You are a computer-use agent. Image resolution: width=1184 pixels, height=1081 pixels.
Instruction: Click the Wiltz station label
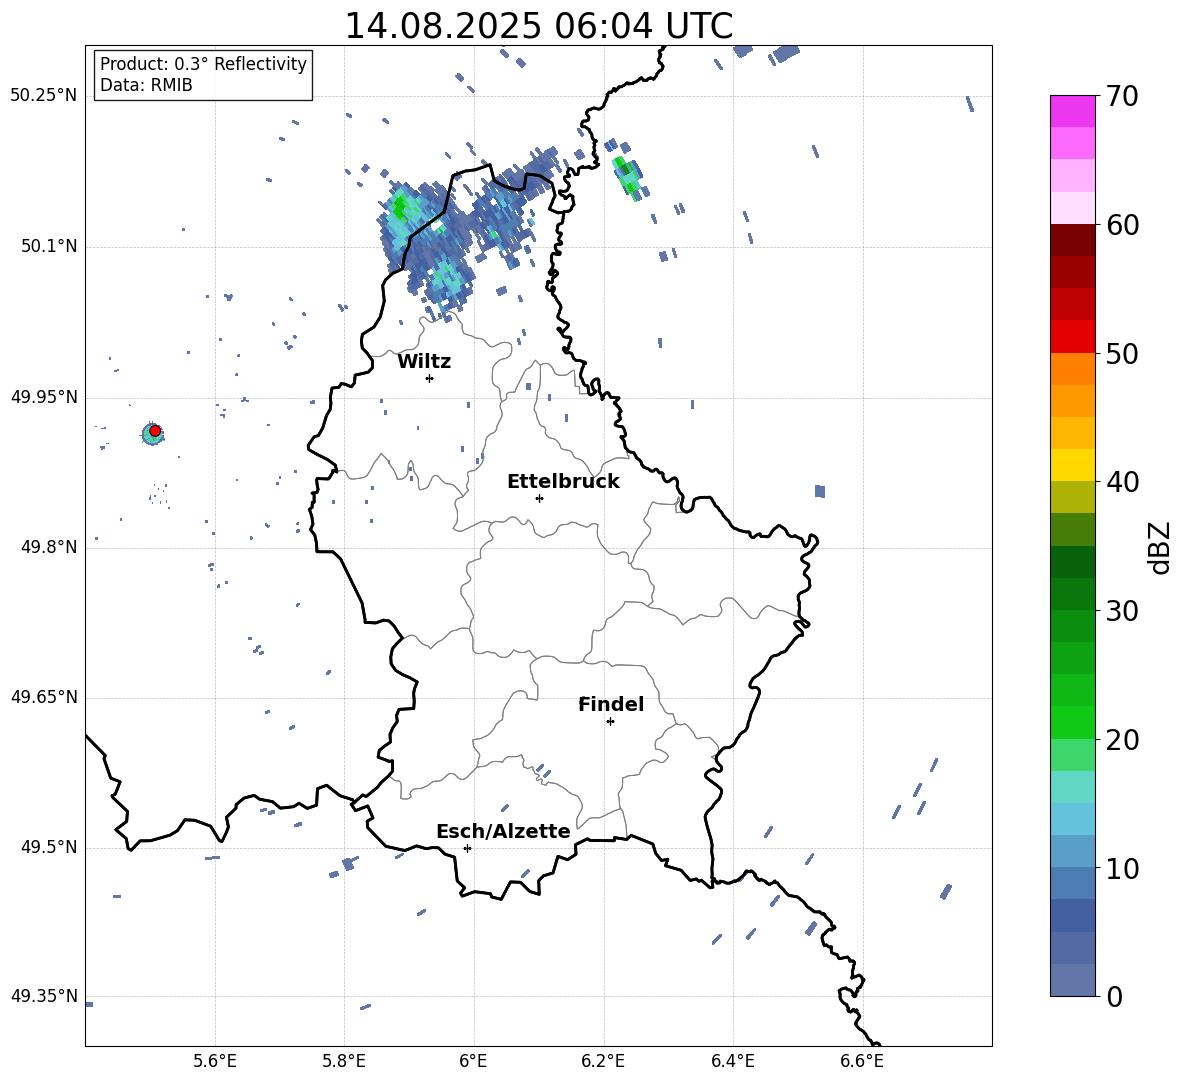[424, 362]
